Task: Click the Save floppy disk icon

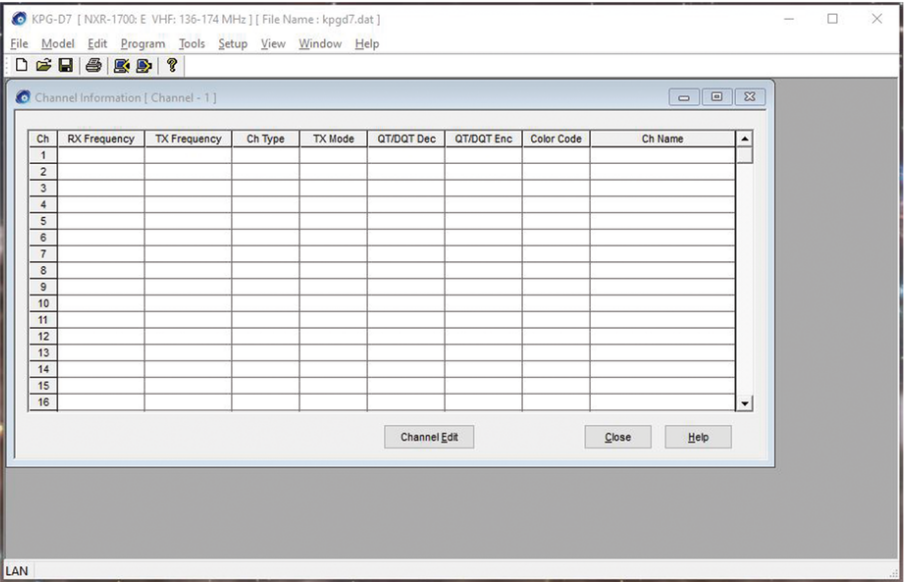Action: coord(65,66)
